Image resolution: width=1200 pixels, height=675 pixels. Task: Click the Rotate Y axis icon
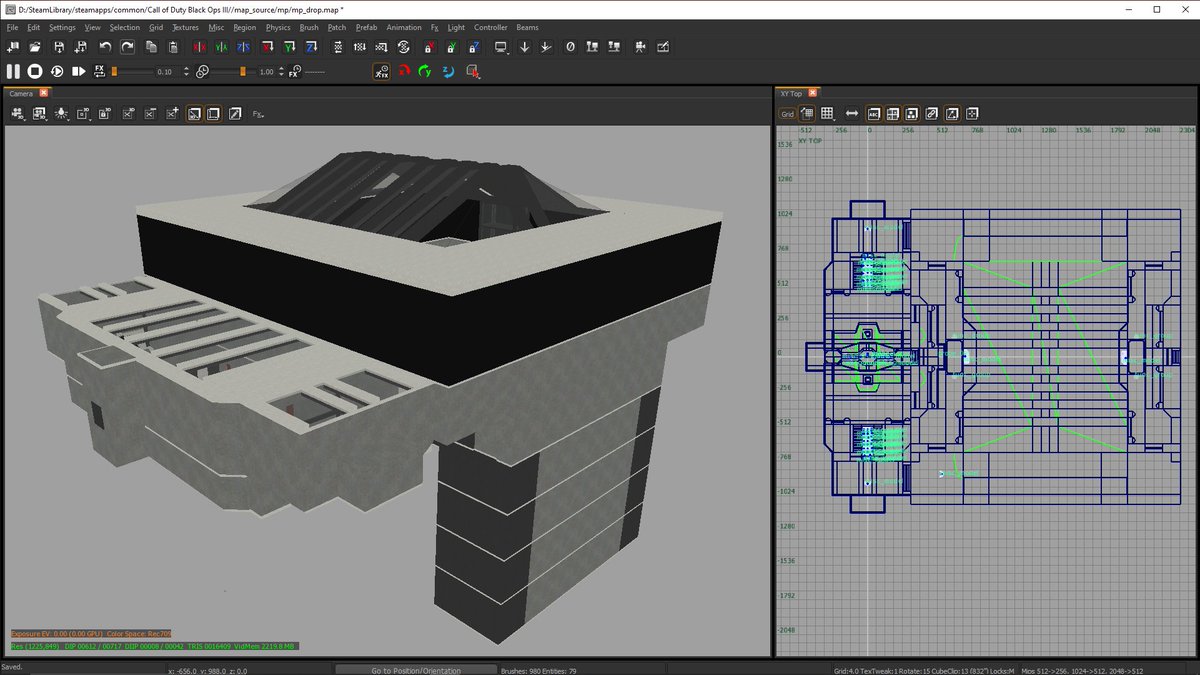coord(290,47)
